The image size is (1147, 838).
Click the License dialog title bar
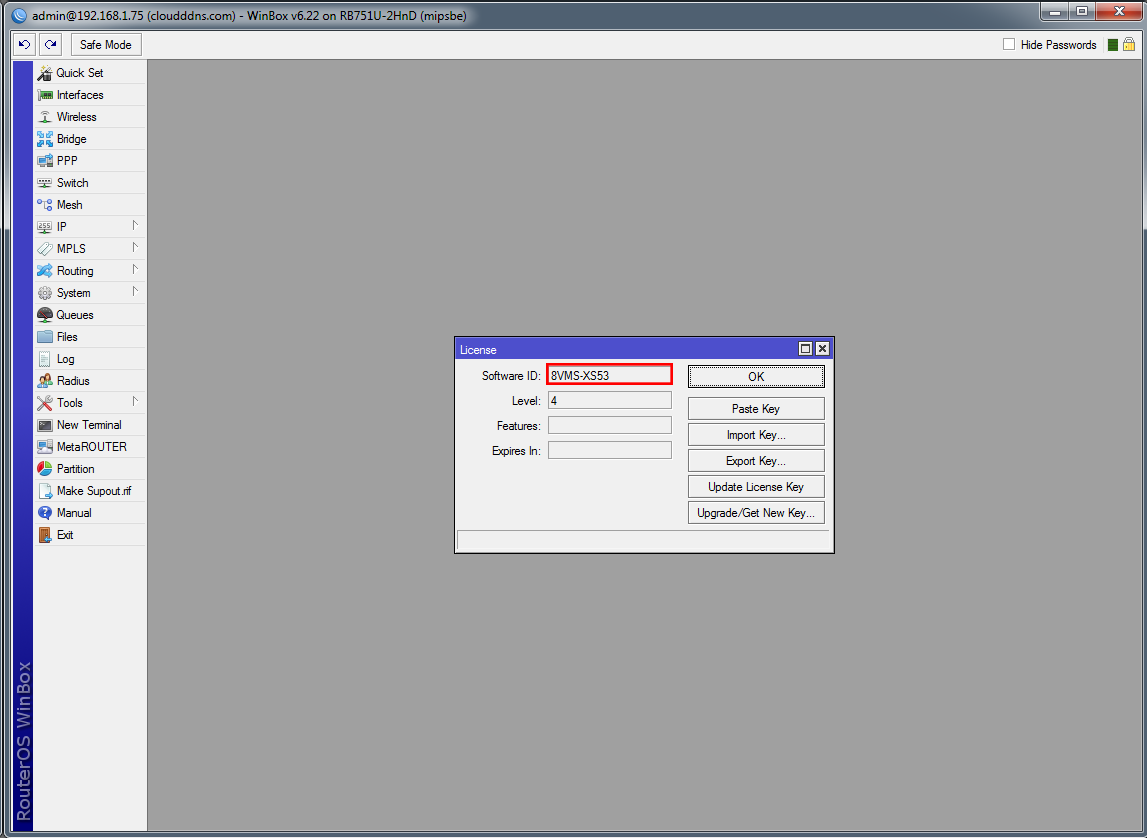coord(627,349)
